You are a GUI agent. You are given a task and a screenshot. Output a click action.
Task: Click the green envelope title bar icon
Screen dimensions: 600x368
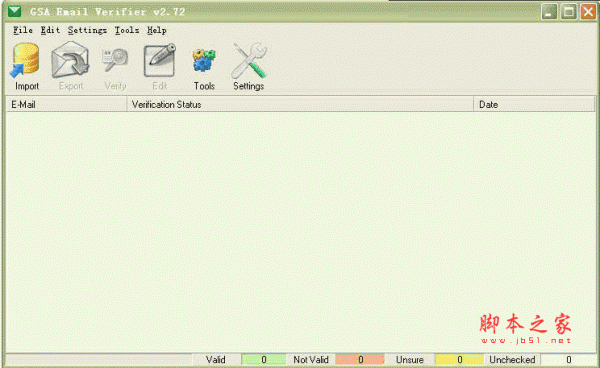pyautogui.click(x=15, y=11)
